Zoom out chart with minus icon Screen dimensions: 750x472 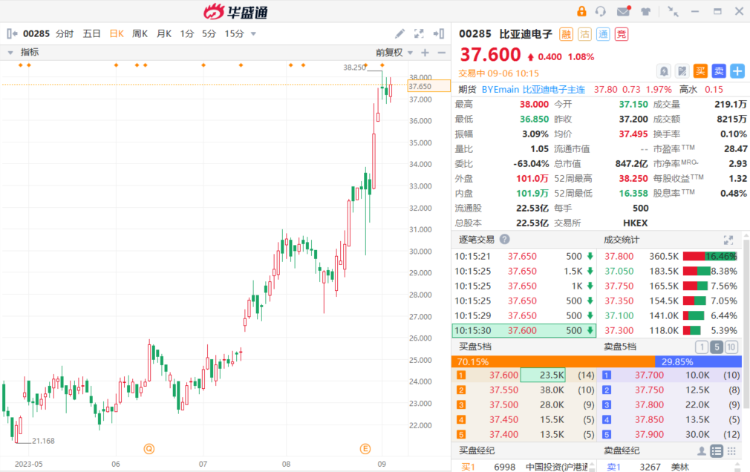pyautogui.click(x=441, y=53)
